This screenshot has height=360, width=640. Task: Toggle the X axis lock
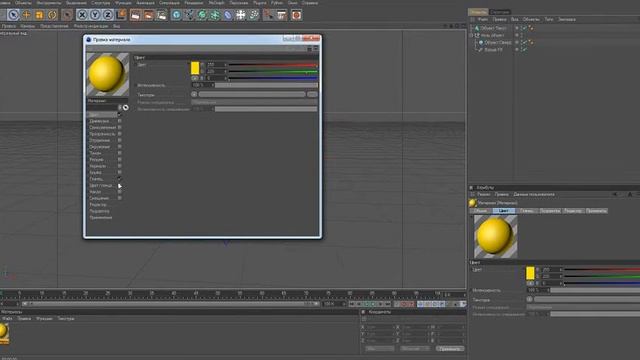point(82,15)
